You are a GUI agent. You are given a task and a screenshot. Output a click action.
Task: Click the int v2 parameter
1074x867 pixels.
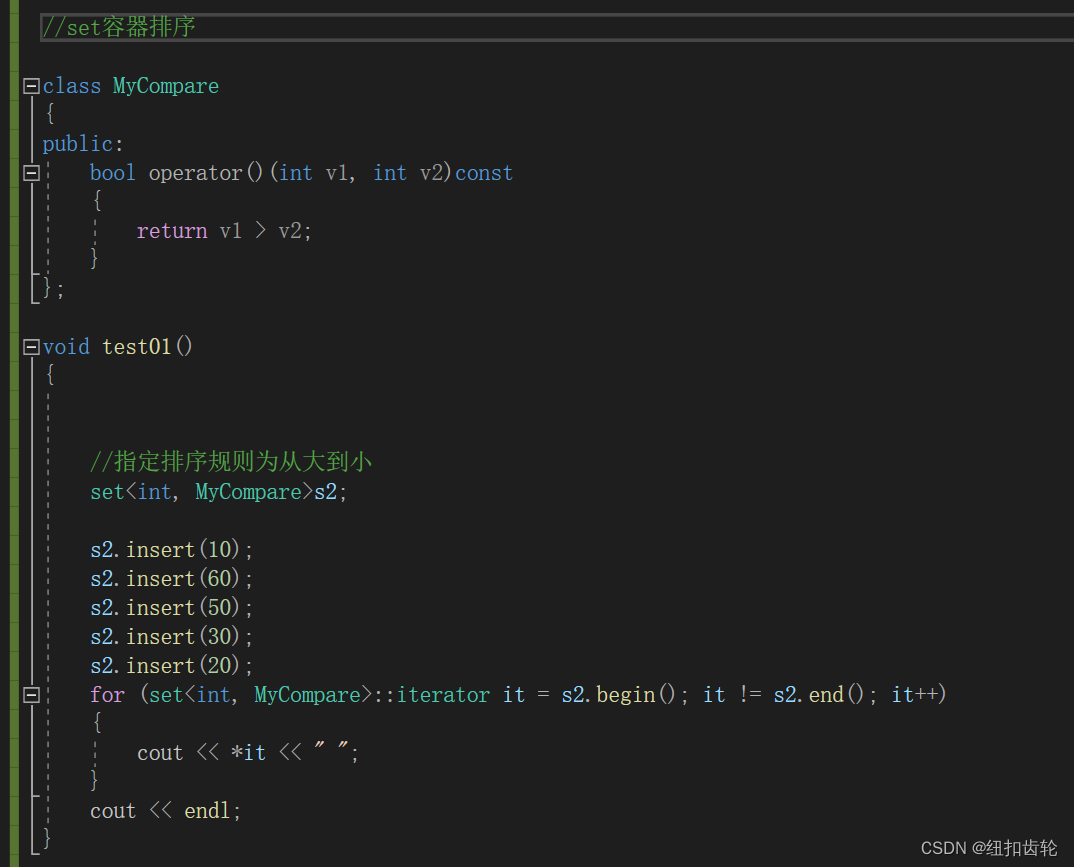tap(408, 173)
